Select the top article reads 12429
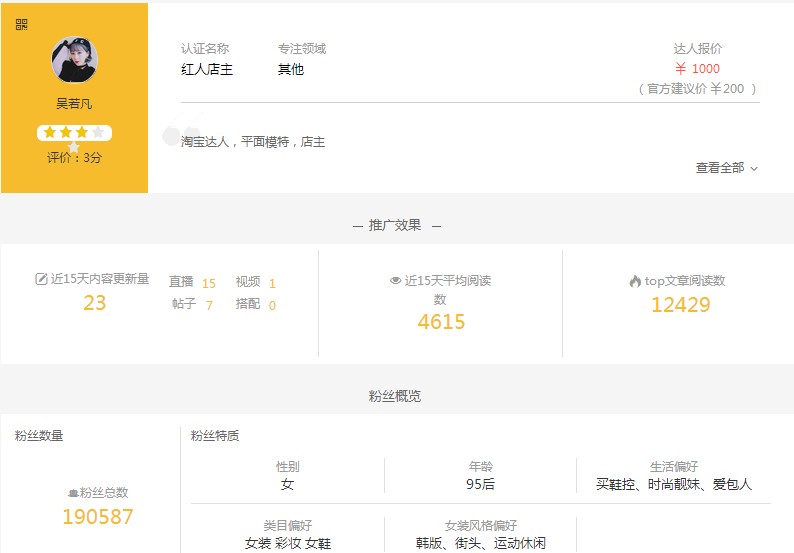Image resolution: width=794 pixels, height=553 pixels. (681, 304)
